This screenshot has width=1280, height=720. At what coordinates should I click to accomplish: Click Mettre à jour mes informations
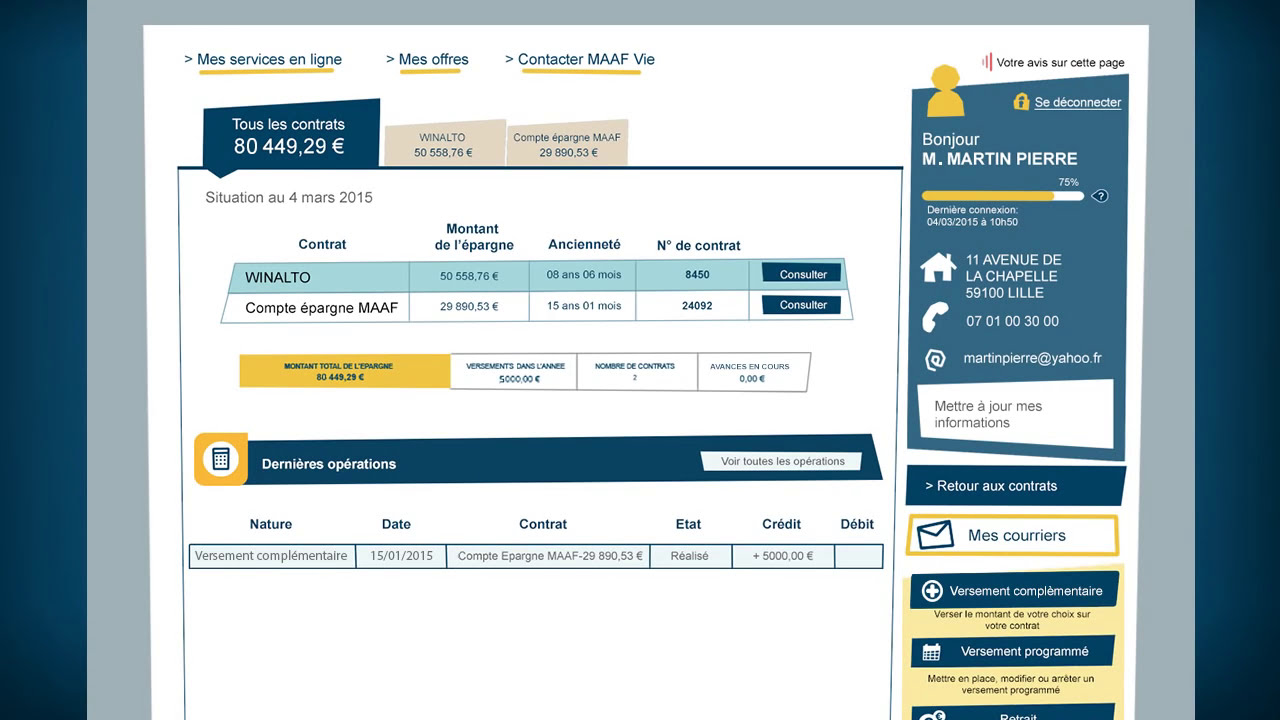[1014, 414]
